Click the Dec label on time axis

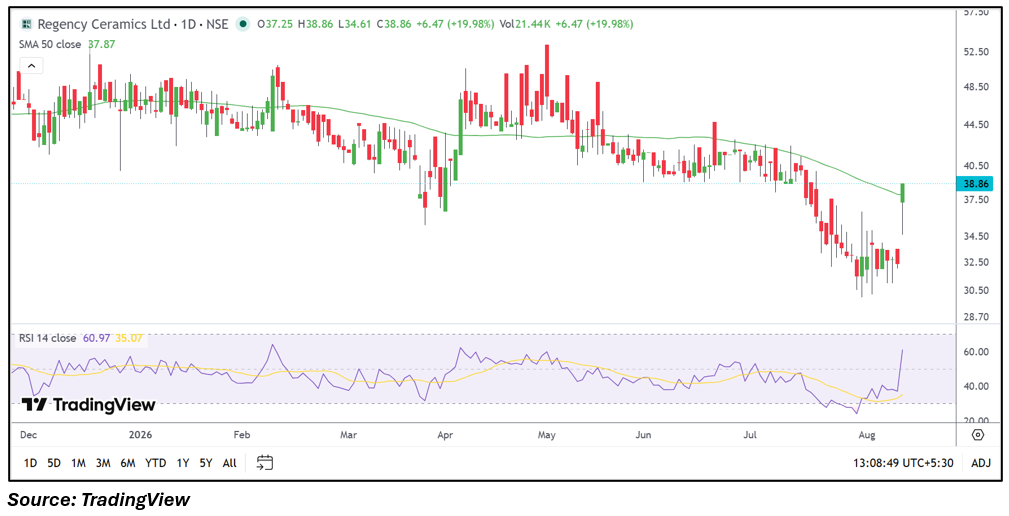[30, 435]
